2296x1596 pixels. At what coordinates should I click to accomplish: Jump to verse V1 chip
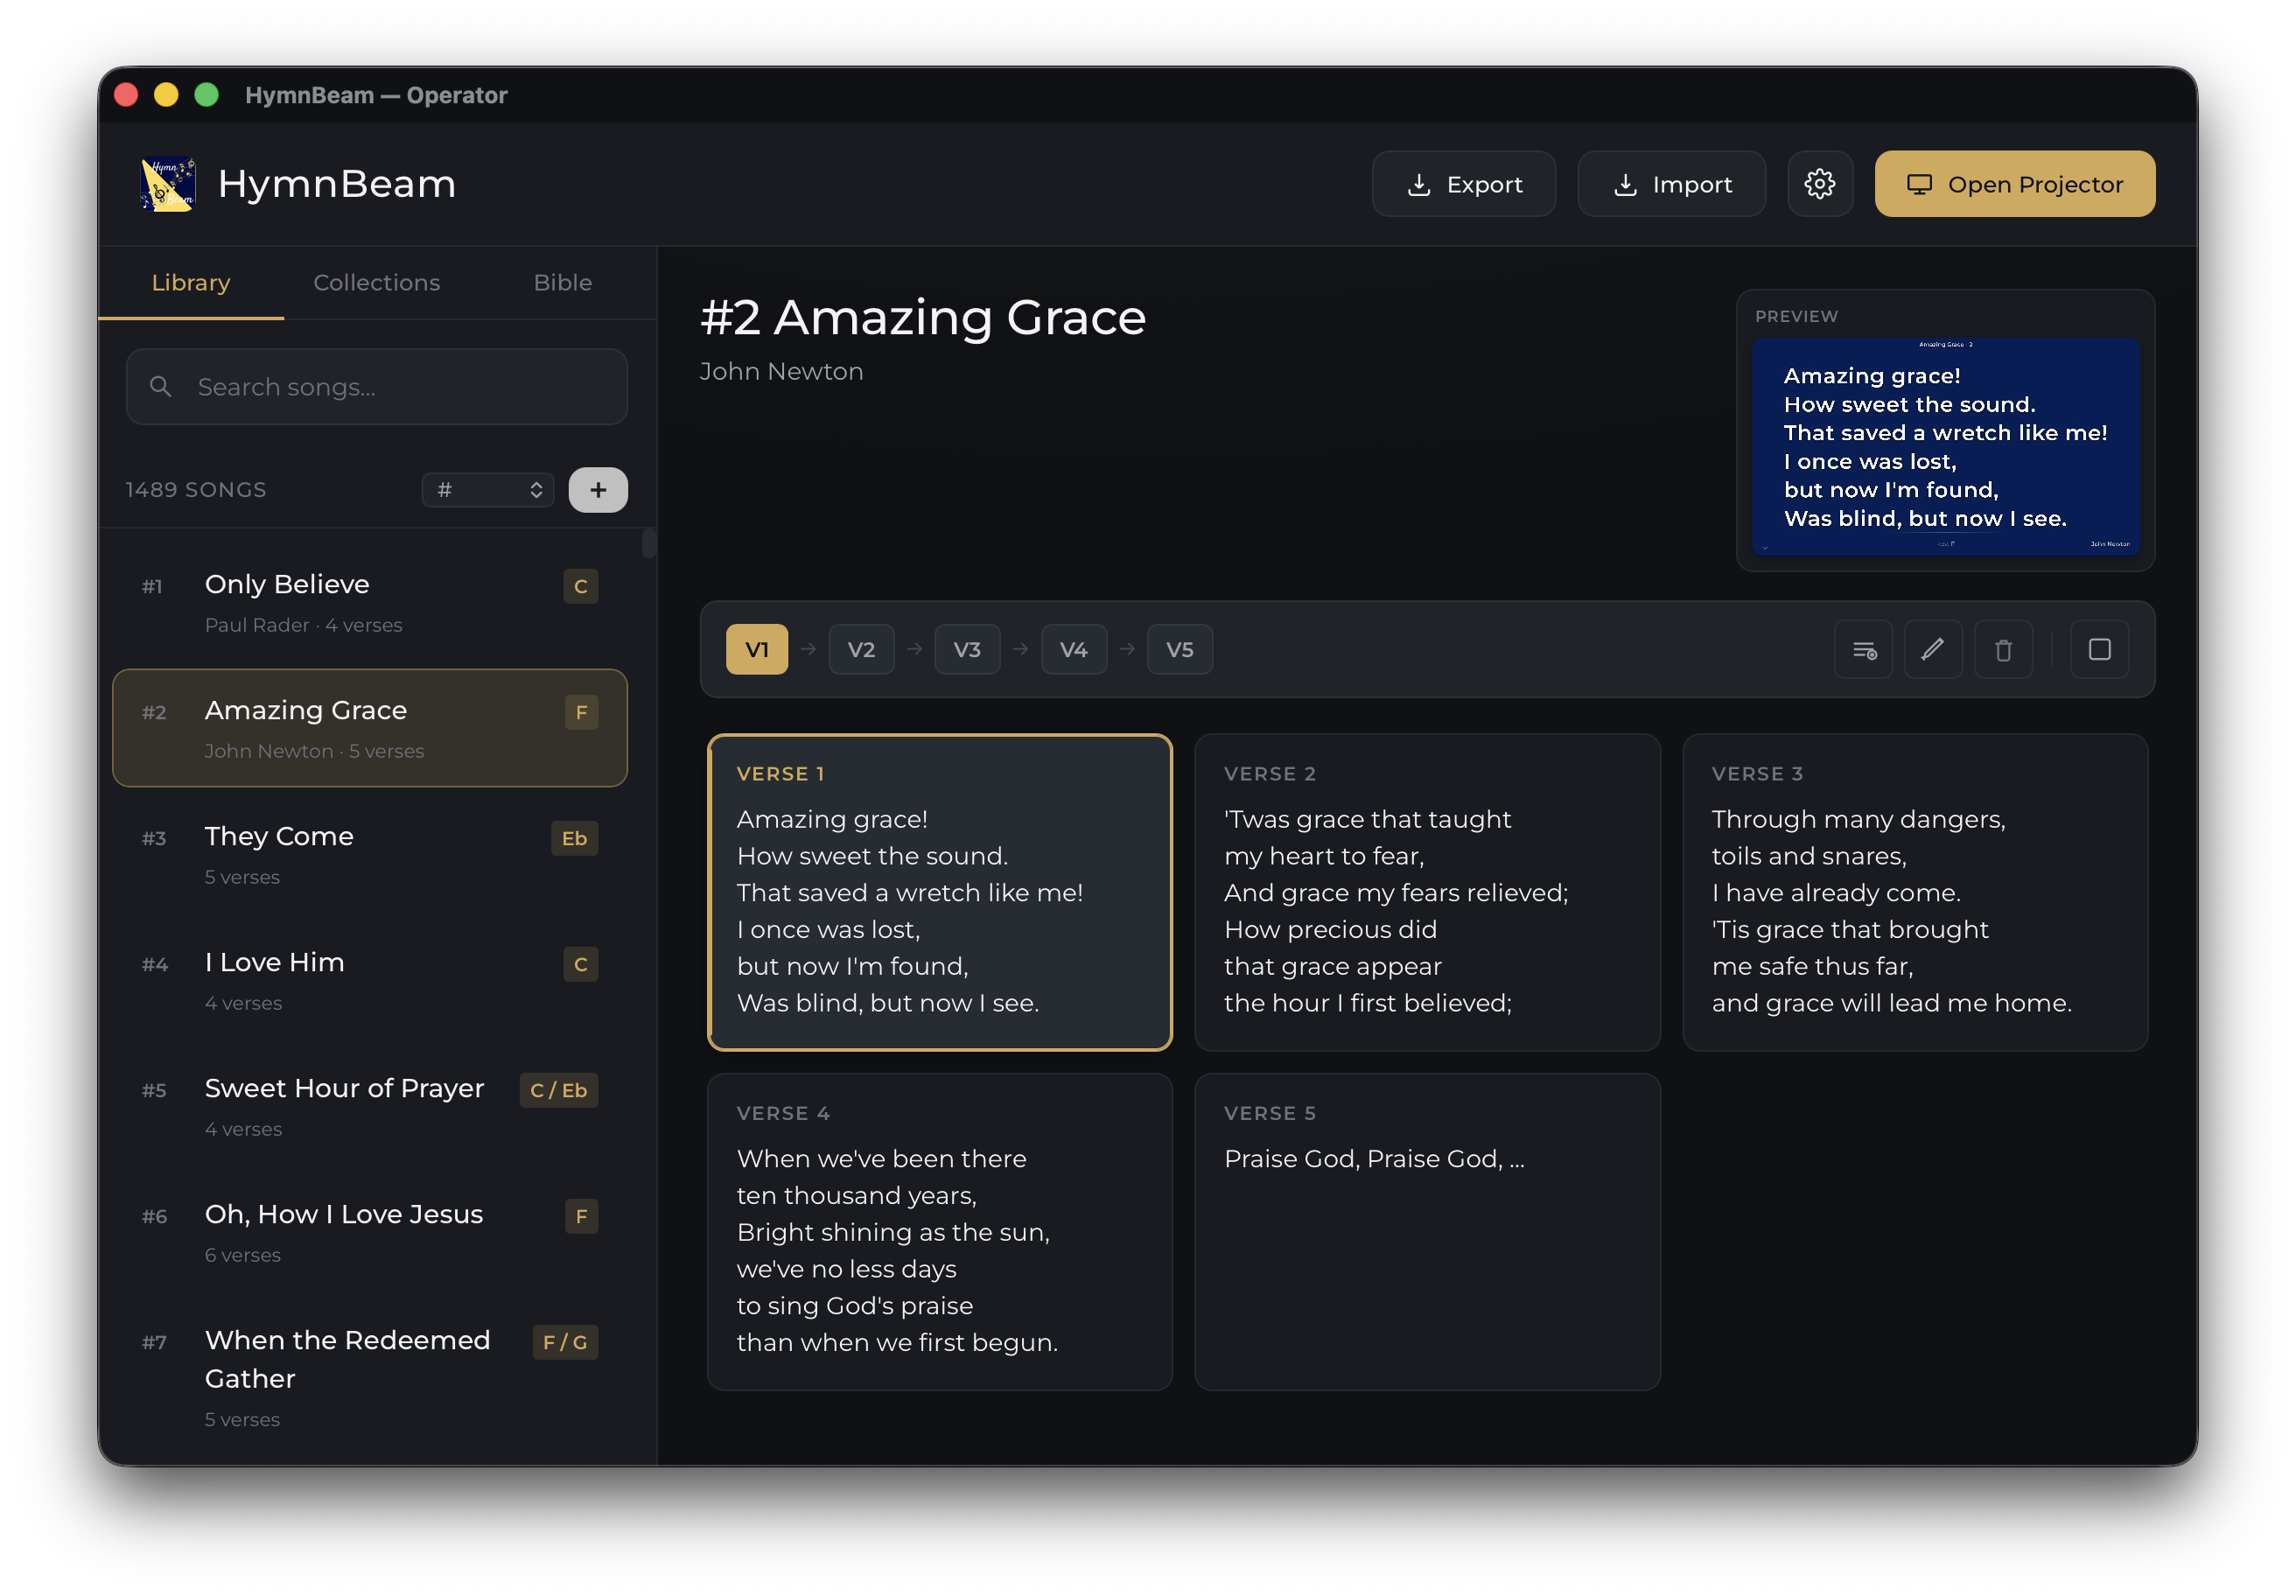(x=757, y=650)
